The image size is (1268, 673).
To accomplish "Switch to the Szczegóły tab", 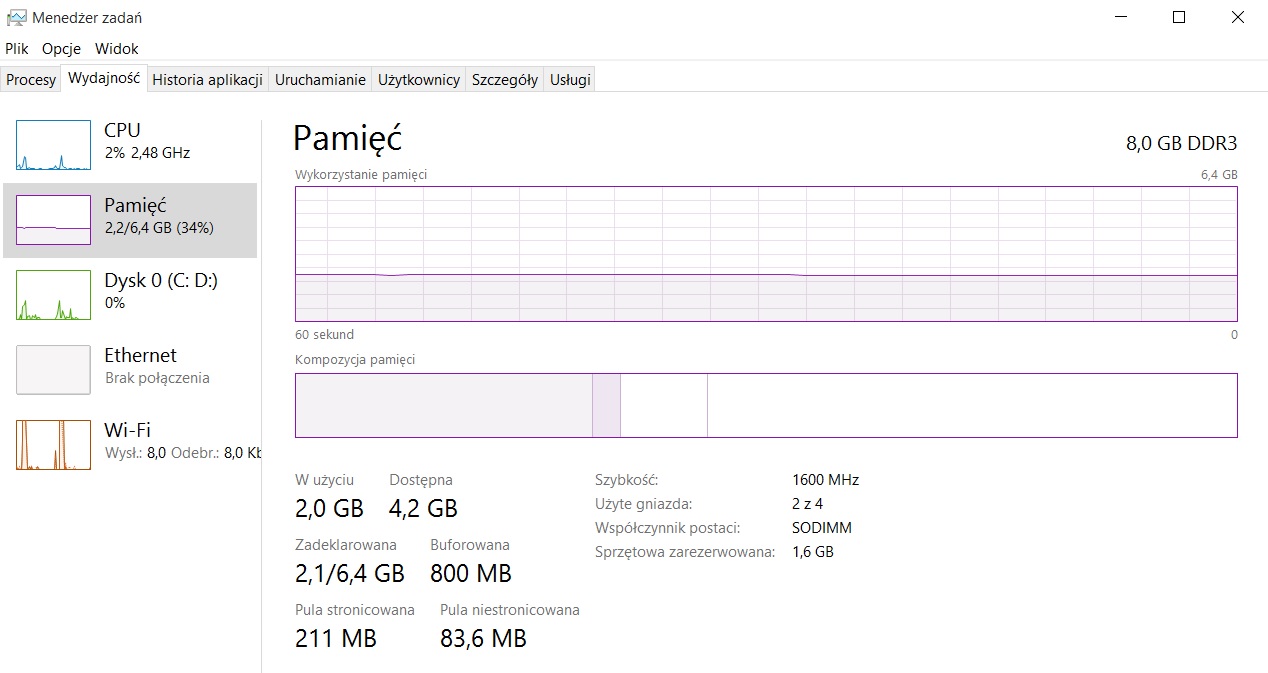I will click(x=505, y=80).
